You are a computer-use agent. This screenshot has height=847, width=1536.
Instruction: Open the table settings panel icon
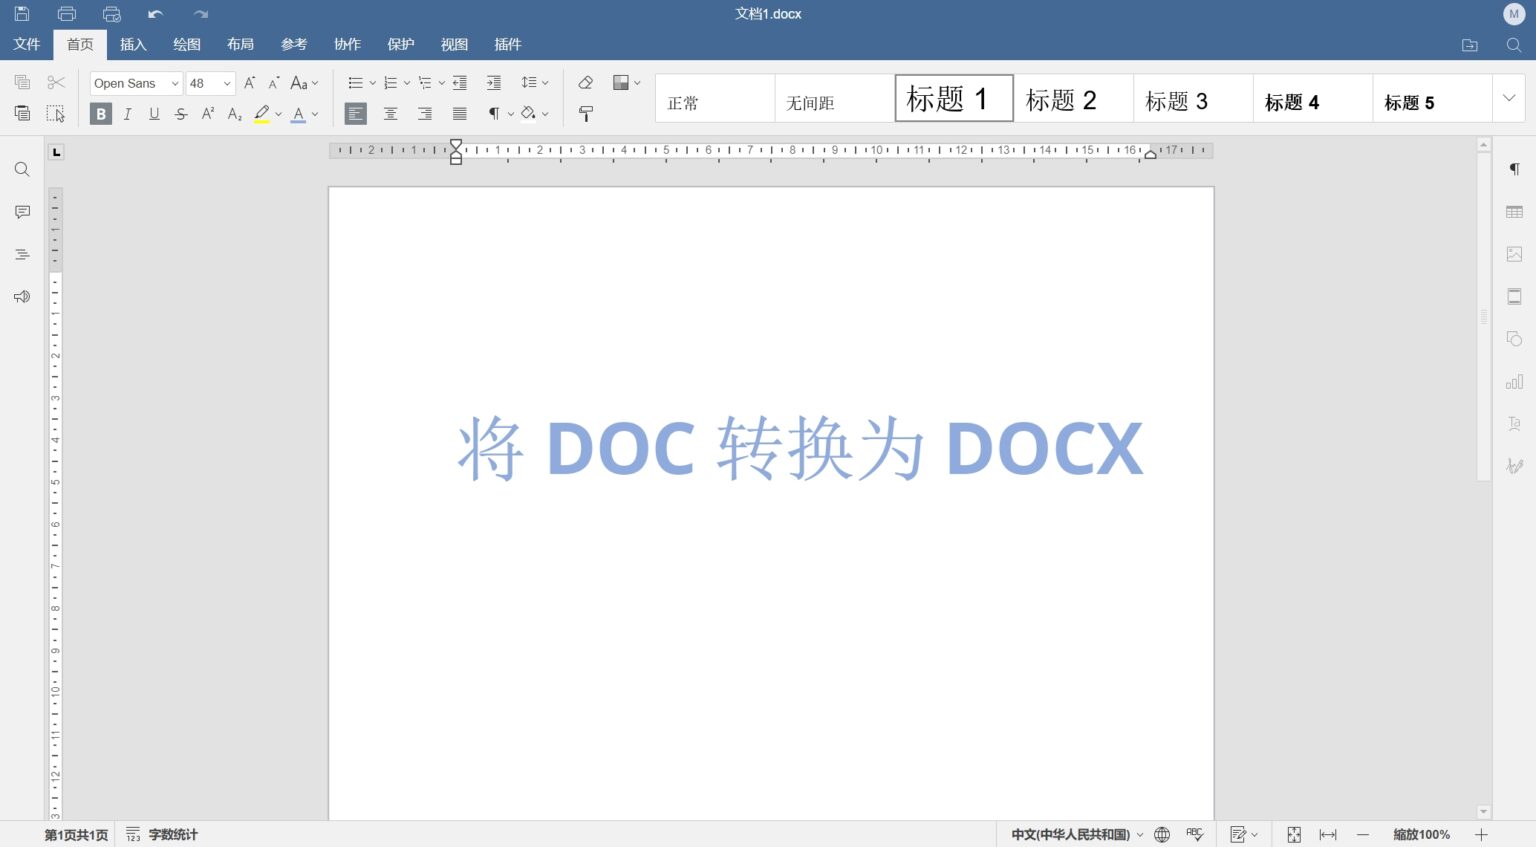coord(1514,211)
